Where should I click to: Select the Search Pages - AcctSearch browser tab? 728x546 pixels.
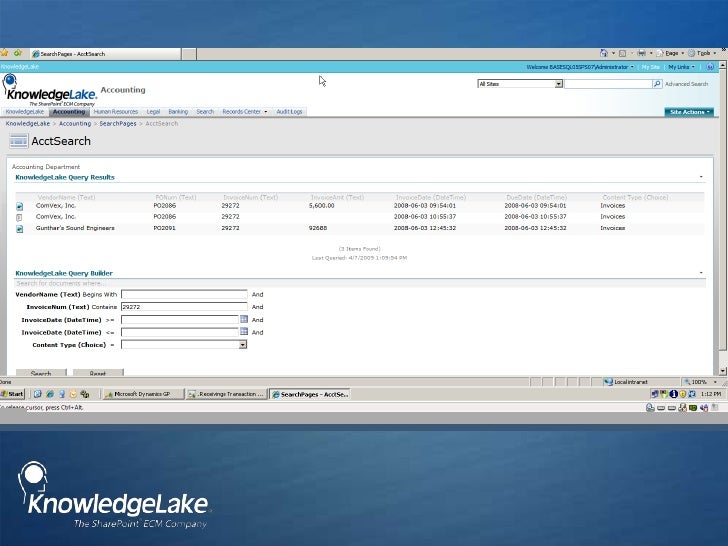105,54
